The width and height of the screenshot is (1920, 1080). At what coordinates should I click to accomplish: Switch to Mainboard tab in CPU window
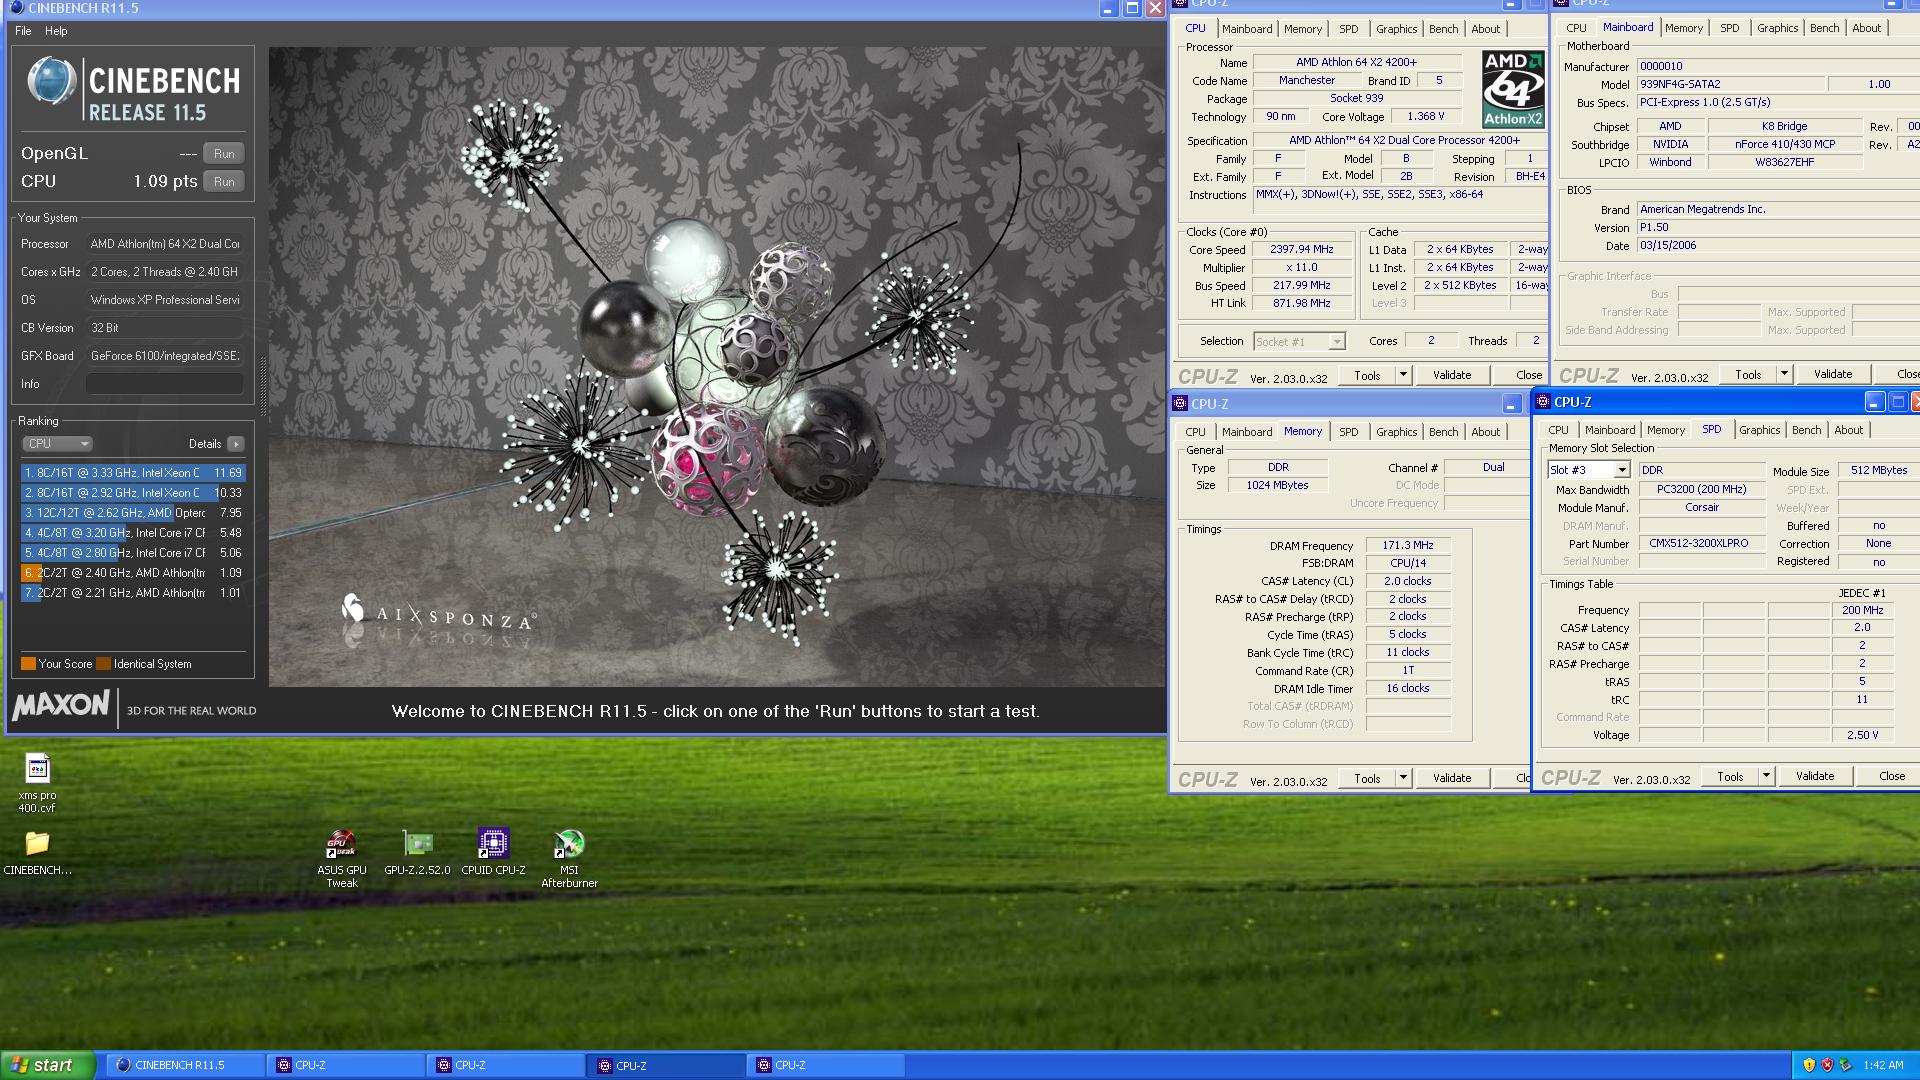1247,29
